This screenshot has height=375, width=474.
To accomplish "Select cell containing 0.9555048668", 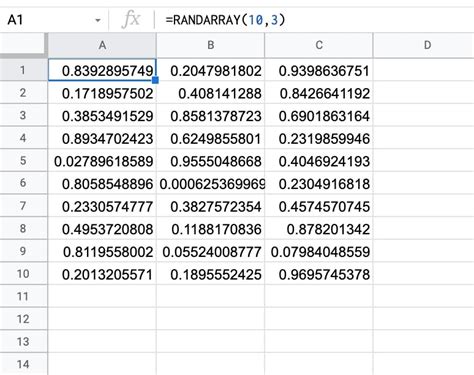I will pyautogui.click(x=210, y=161).
